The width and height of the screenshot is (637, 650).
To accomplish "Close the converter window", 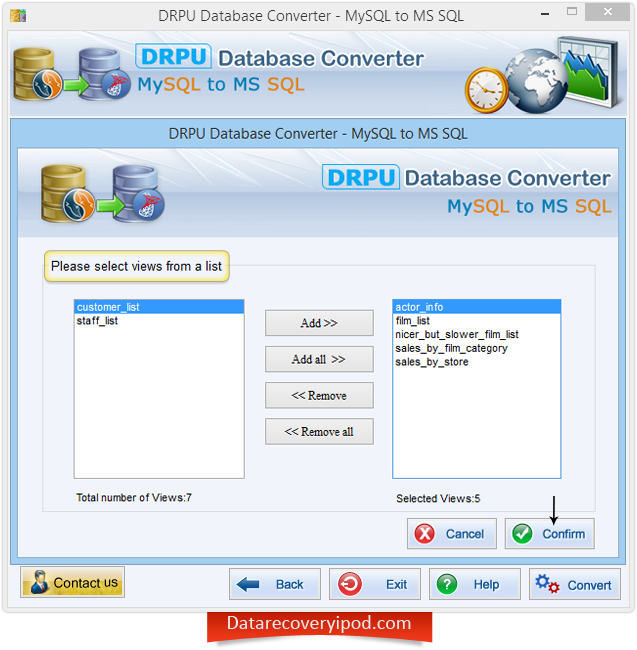I will (x=608, y=12).
